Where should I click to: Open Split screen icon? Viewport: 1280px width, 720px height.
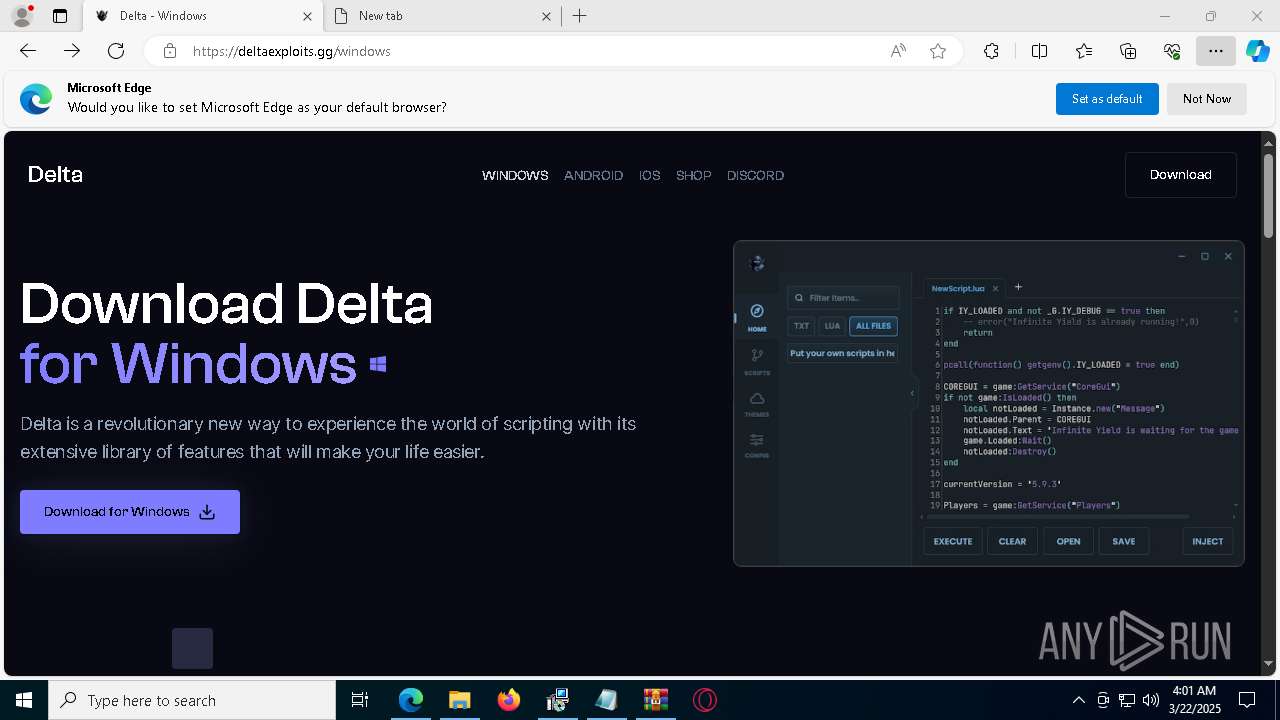click(x=1039, y=51)
